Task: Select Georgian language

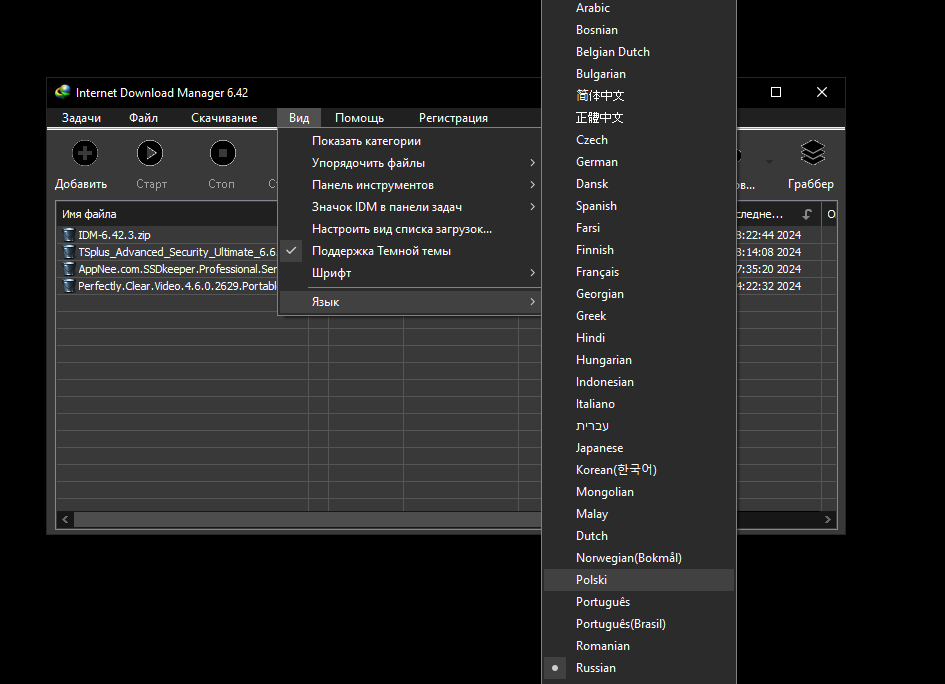Action: (639, 294)
